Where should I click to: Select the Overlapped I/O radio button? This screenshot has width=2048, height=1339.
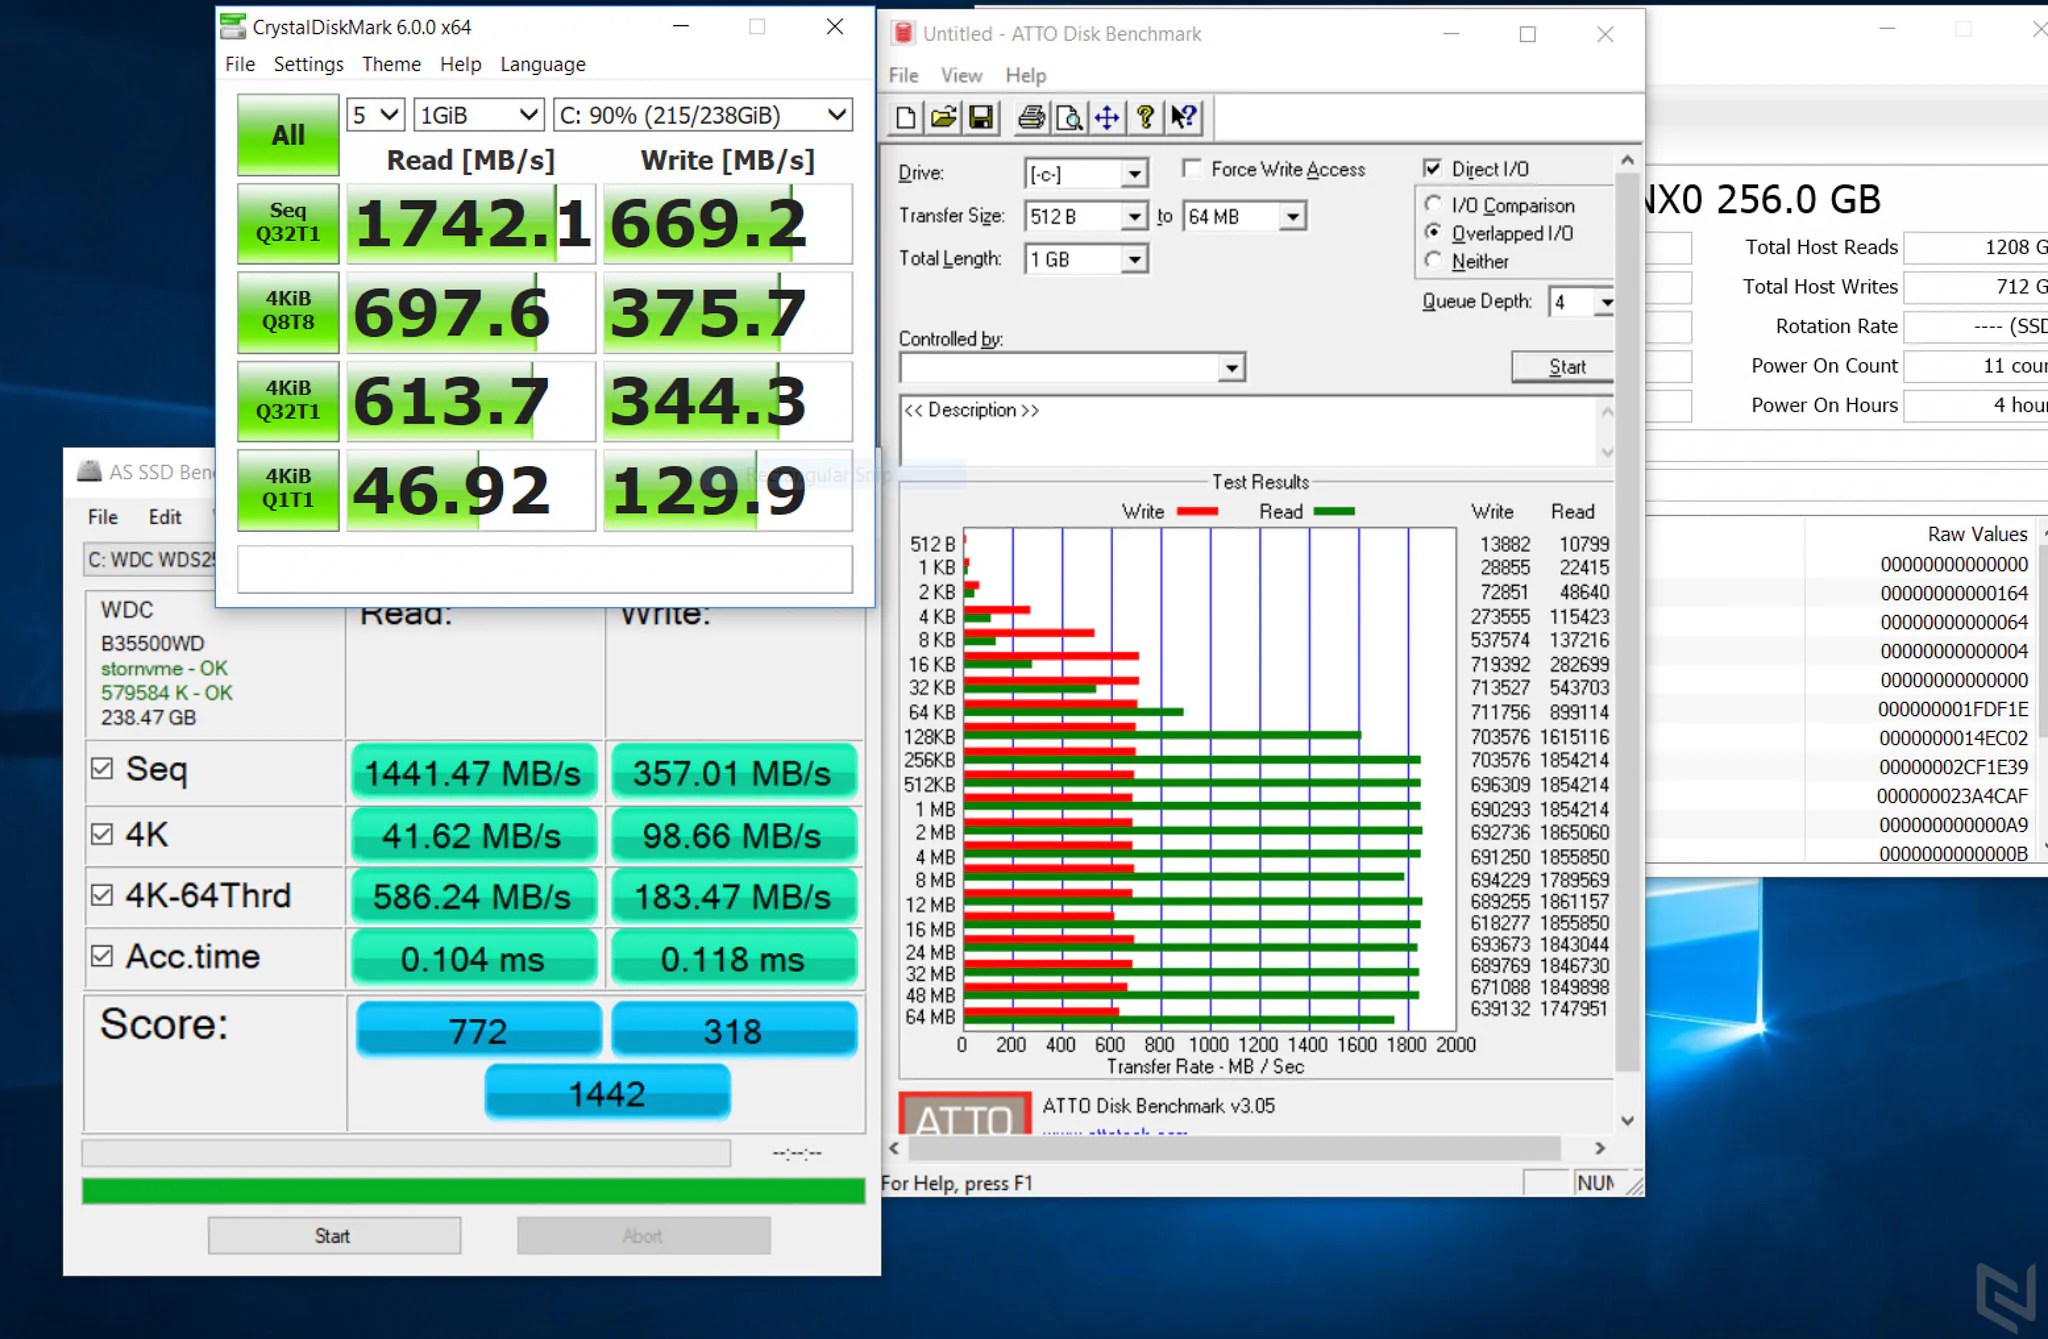click(1433, 232)
